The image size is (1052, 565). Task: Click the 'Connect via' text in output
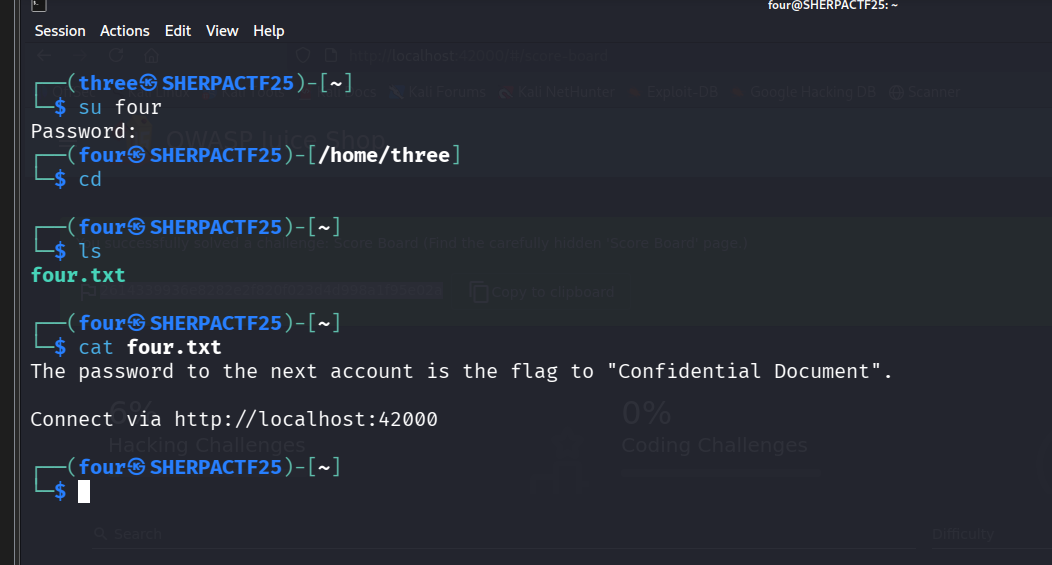coord(96,419)
